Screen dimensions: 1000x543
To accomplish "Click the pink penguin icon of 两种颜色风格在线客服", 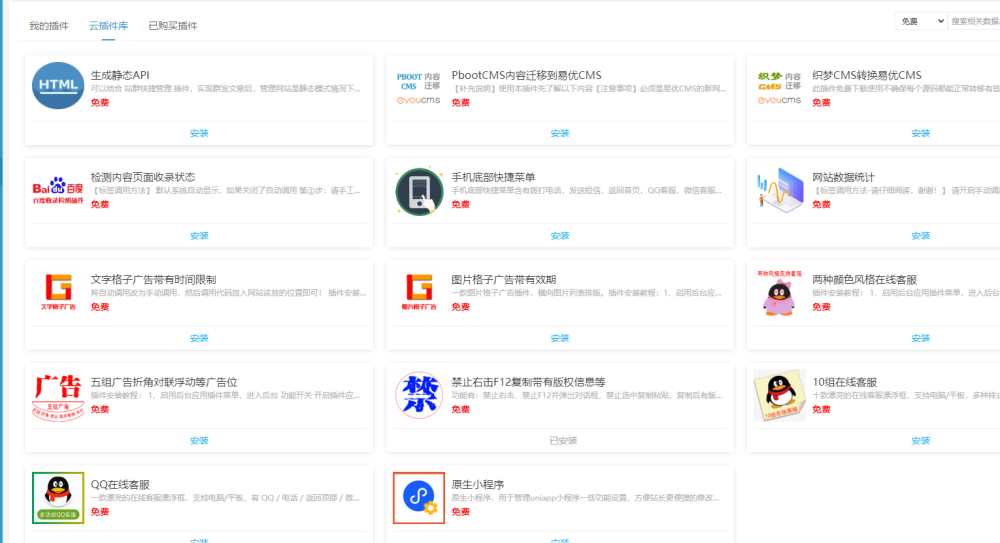I will tap(779, 293).
